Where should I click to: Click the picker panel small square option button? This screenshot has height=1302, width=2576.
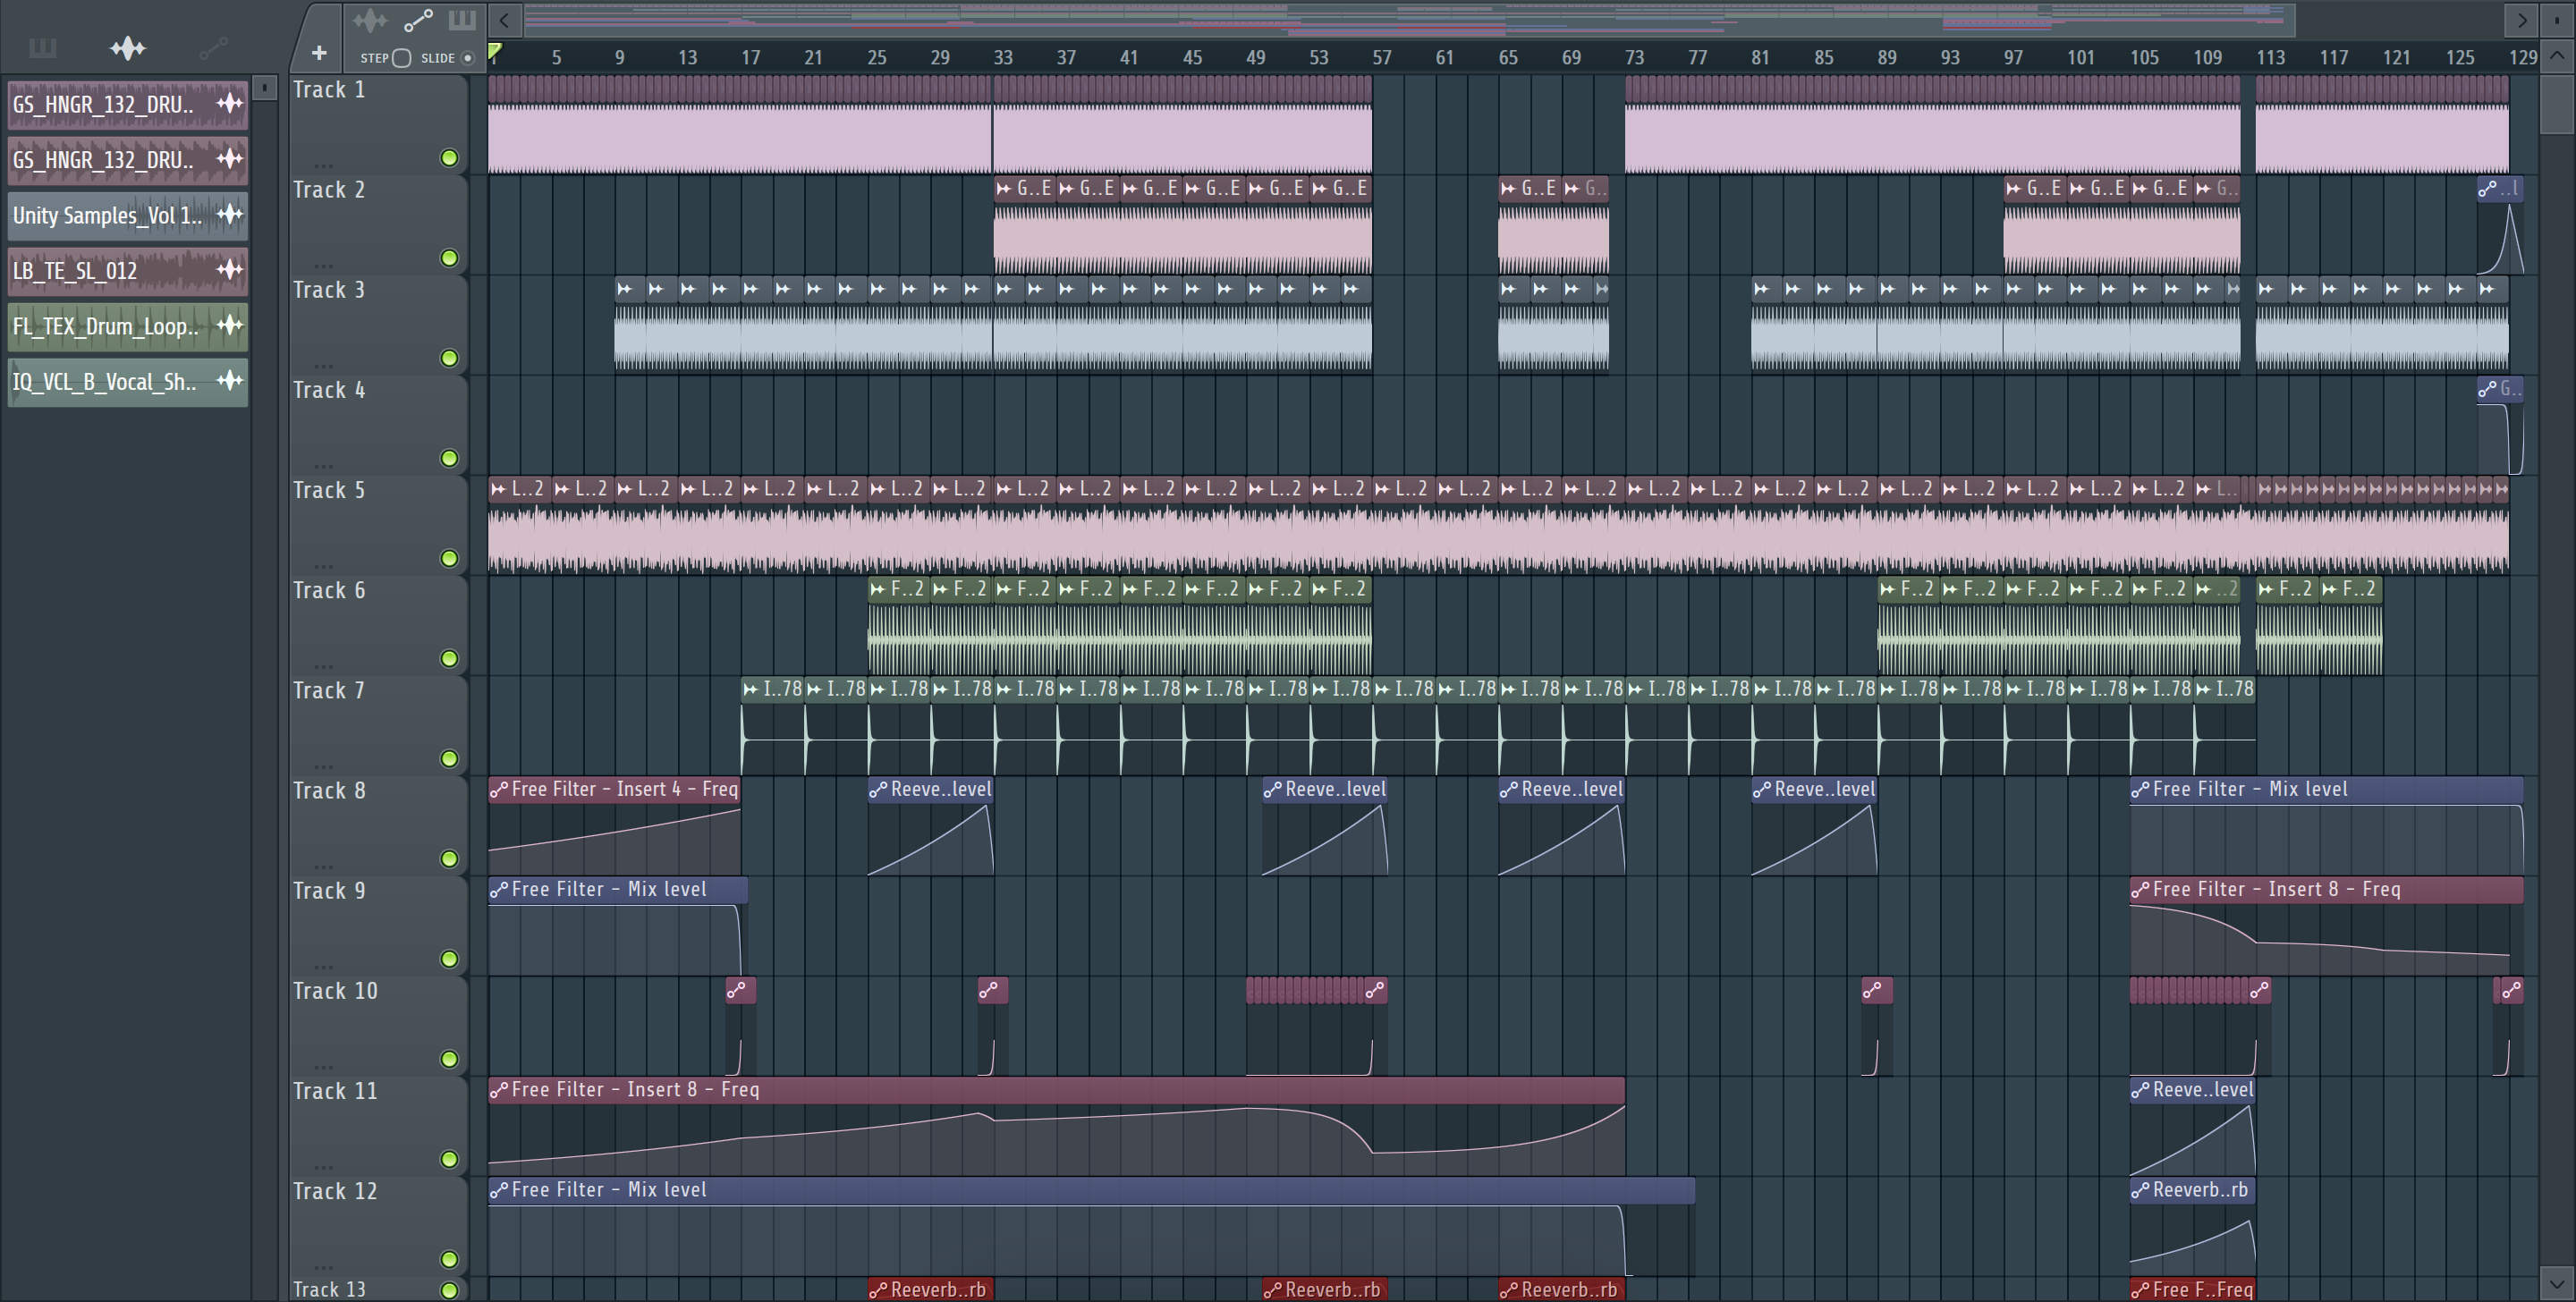point(264,88)
